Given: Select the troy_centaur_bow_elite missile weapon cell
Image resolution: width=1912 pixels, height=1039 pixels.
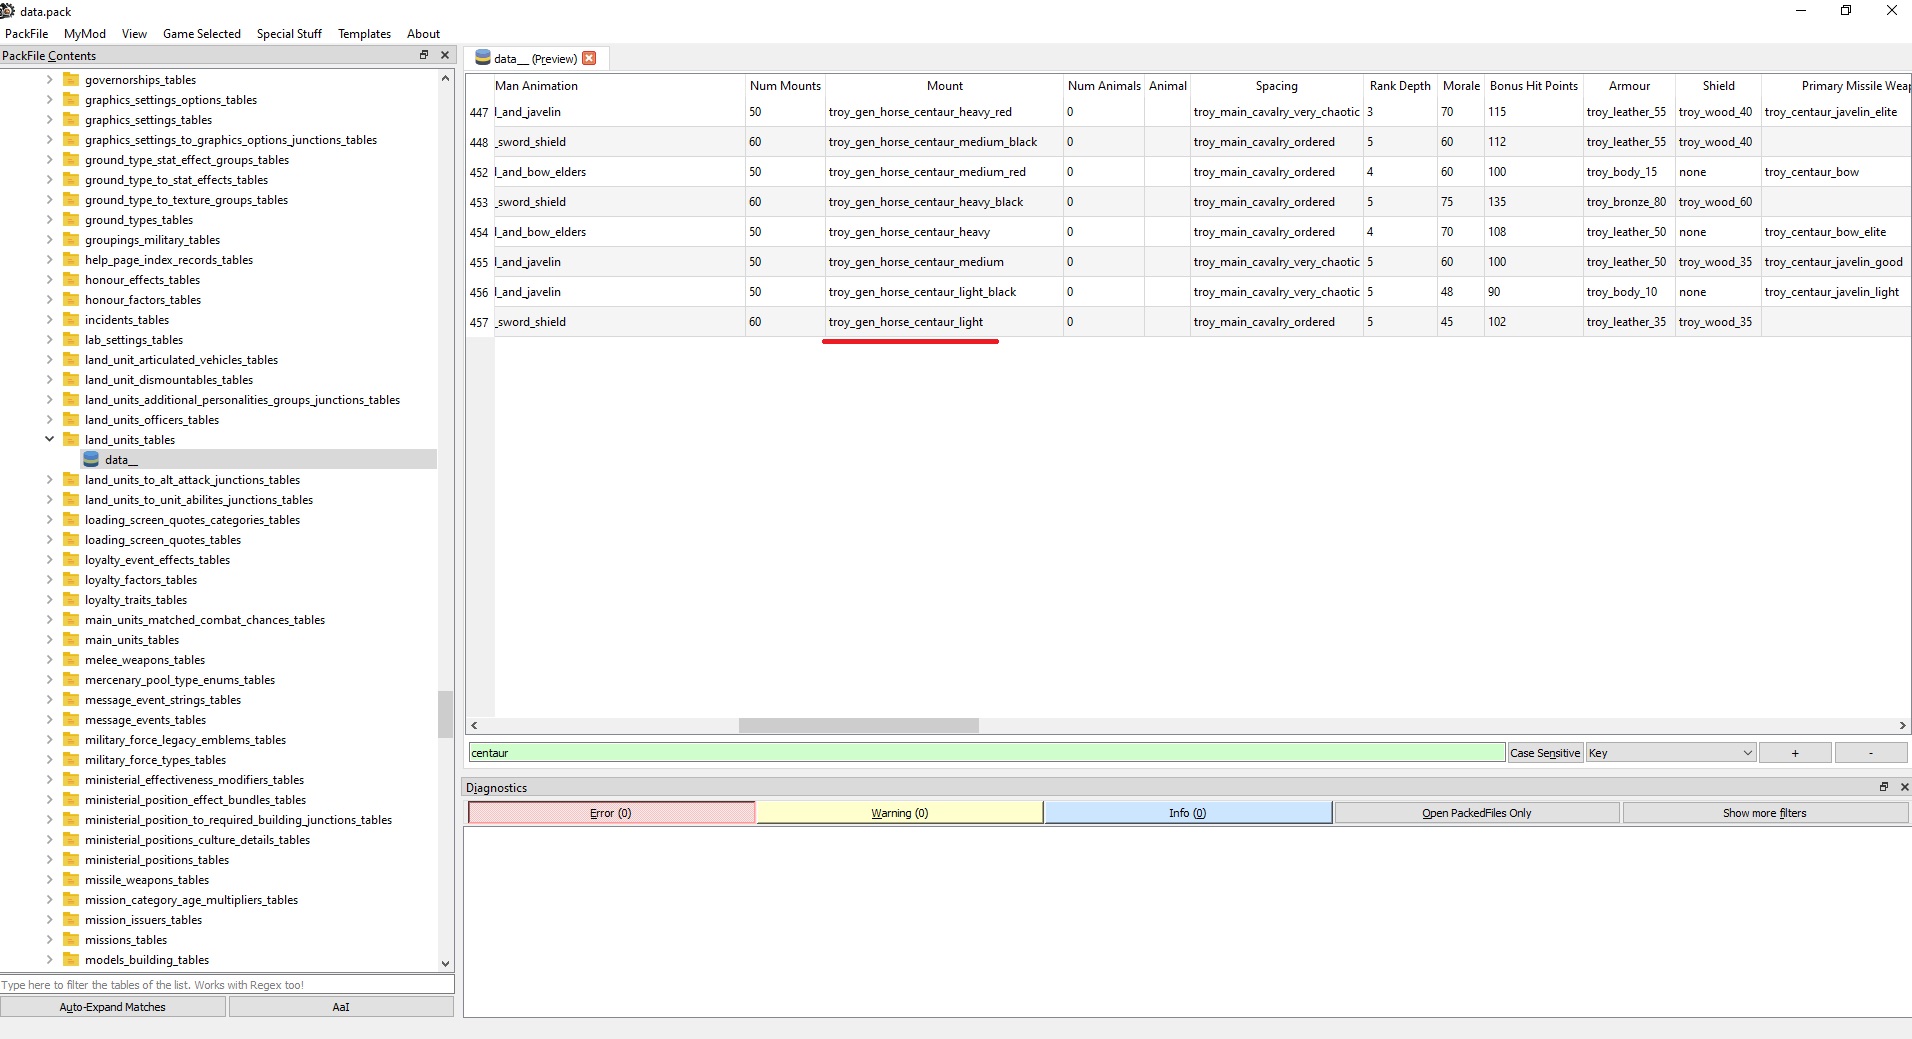Looking at the screenshot, I should [x=1836, y=232].
